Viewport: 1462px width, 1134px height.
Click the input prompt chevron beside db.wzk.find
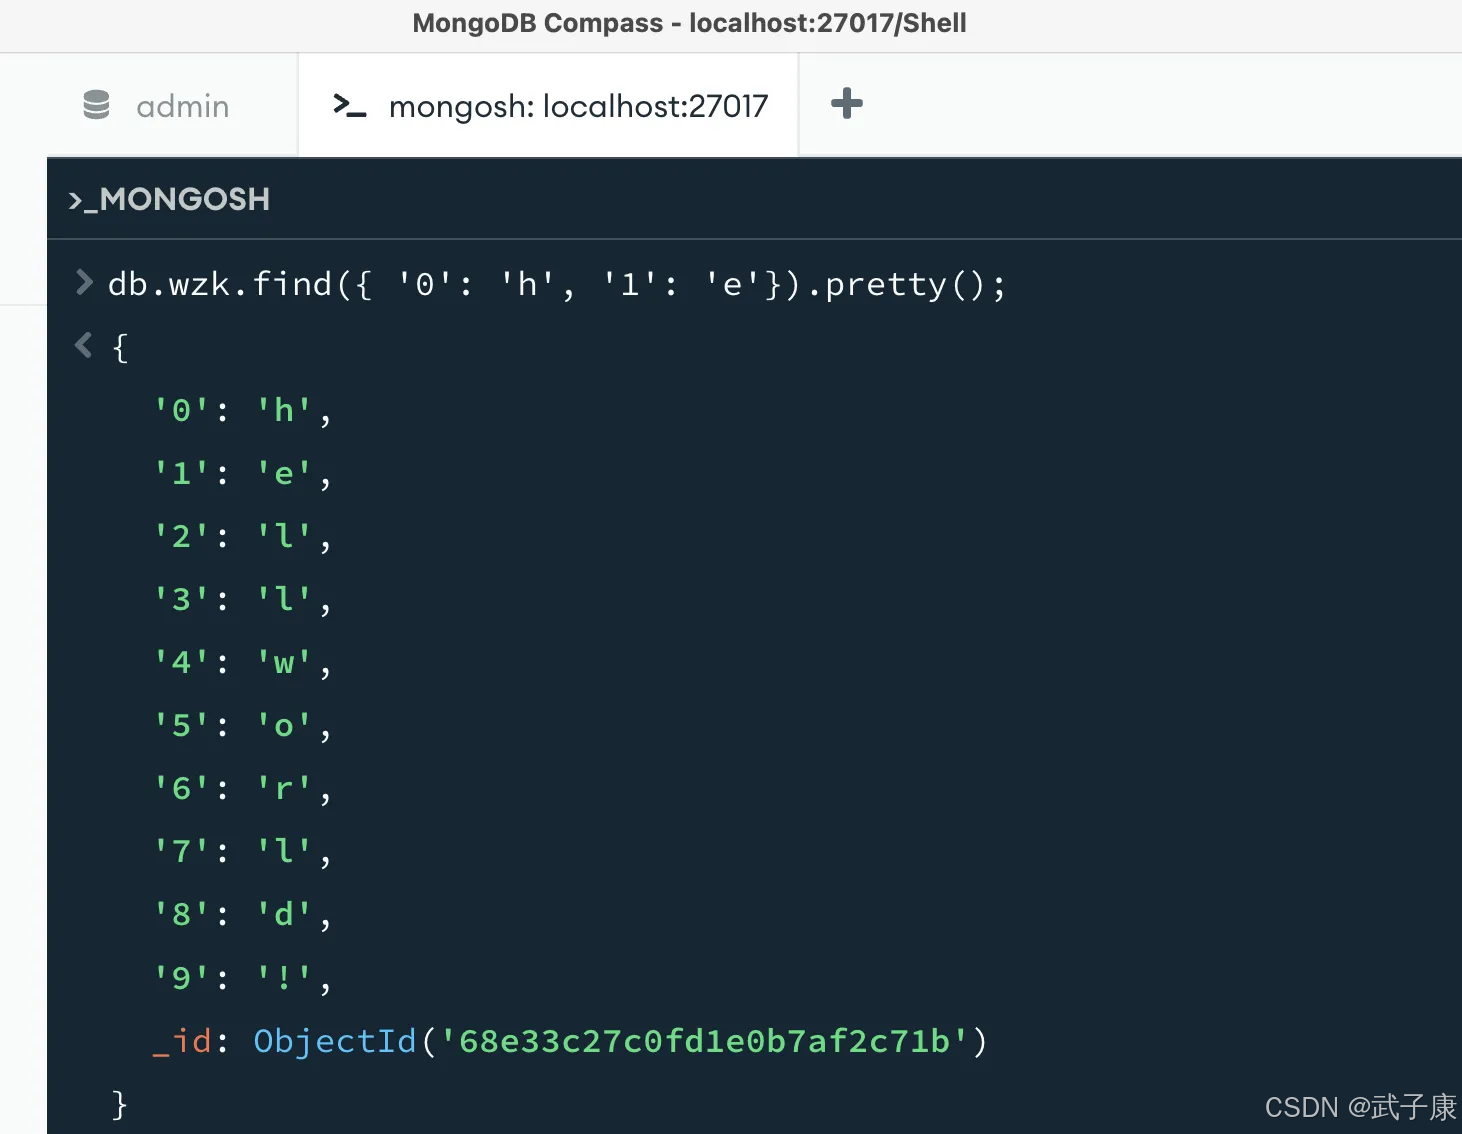(x=84, y=283)
